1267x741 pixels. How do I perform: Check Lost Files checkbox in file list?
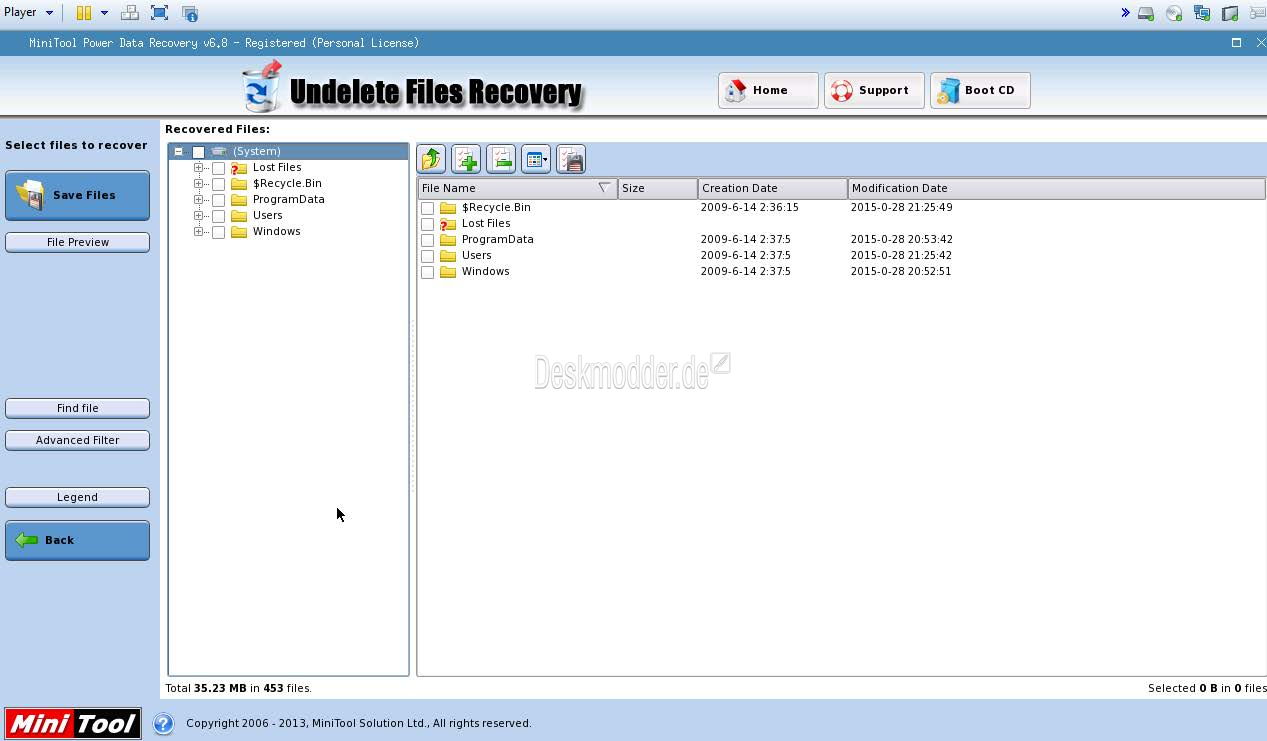click(427, 224)
